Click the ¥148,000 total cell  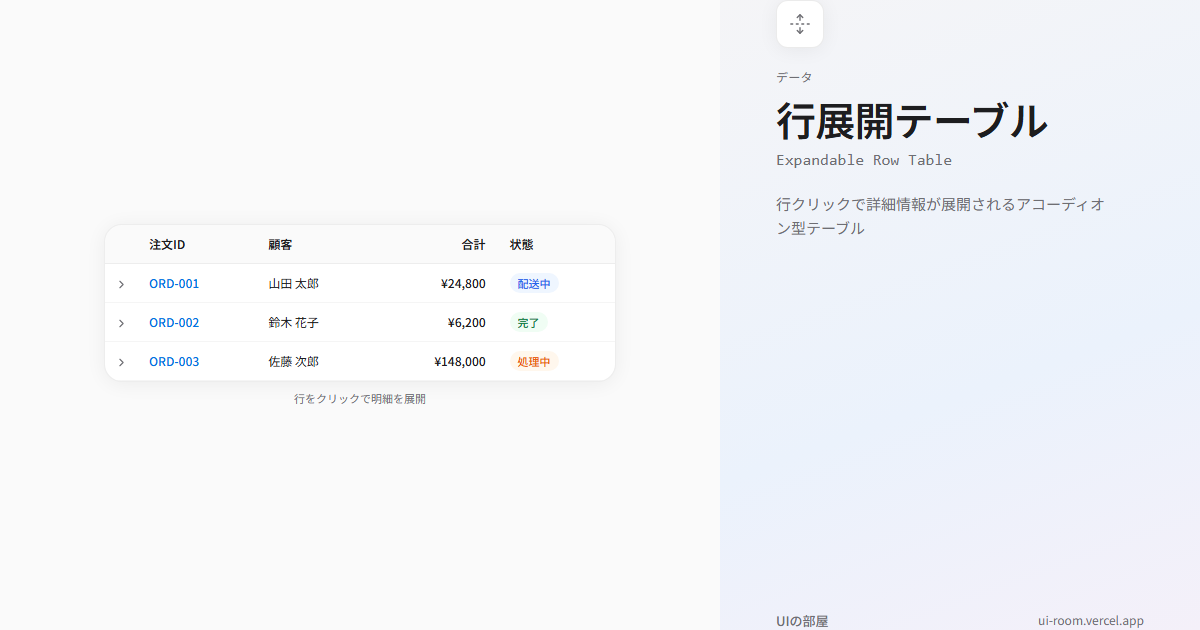click(x=460, y=362)
